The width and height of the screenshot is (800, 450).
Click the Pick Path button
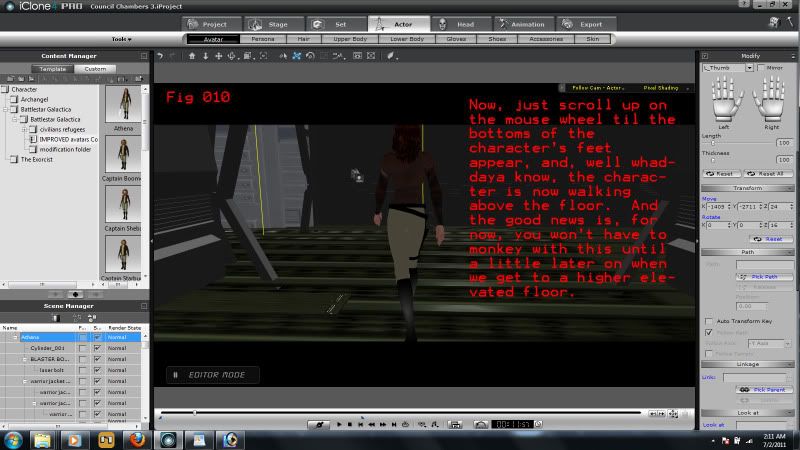coord(764,277)
